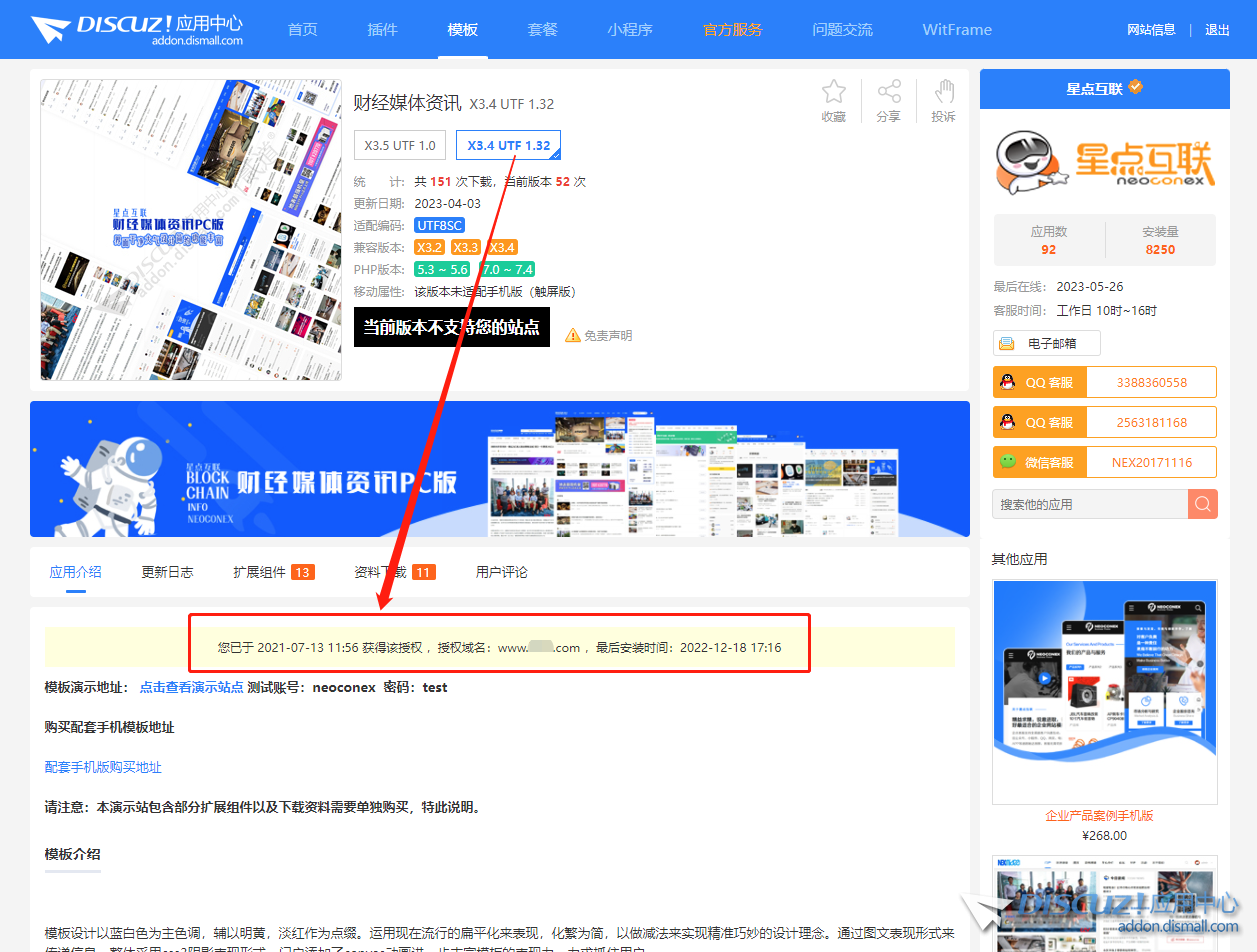Open the 小程序 nav item
The image size is (1257, 952).
pyautogui.click(x=630, y=29)
